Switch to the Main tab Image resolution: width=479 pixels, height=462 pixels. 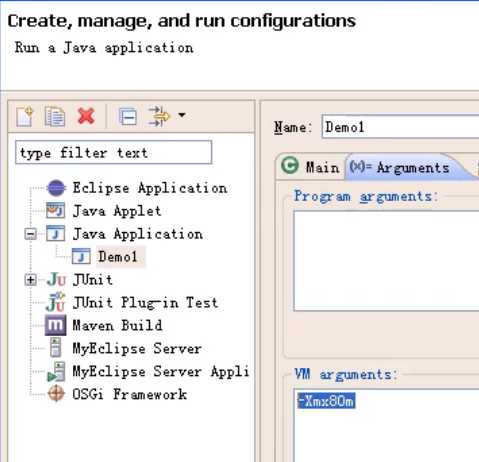(311, 166)
